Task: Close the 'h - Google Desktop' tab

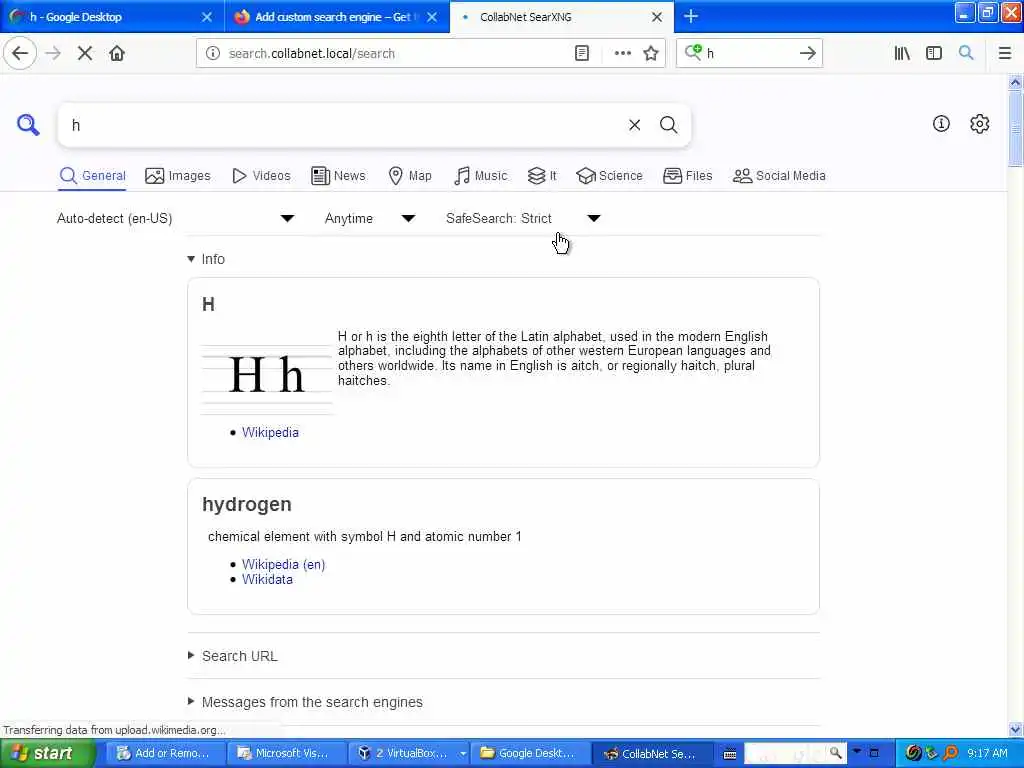Action: (x=206, y=17)
